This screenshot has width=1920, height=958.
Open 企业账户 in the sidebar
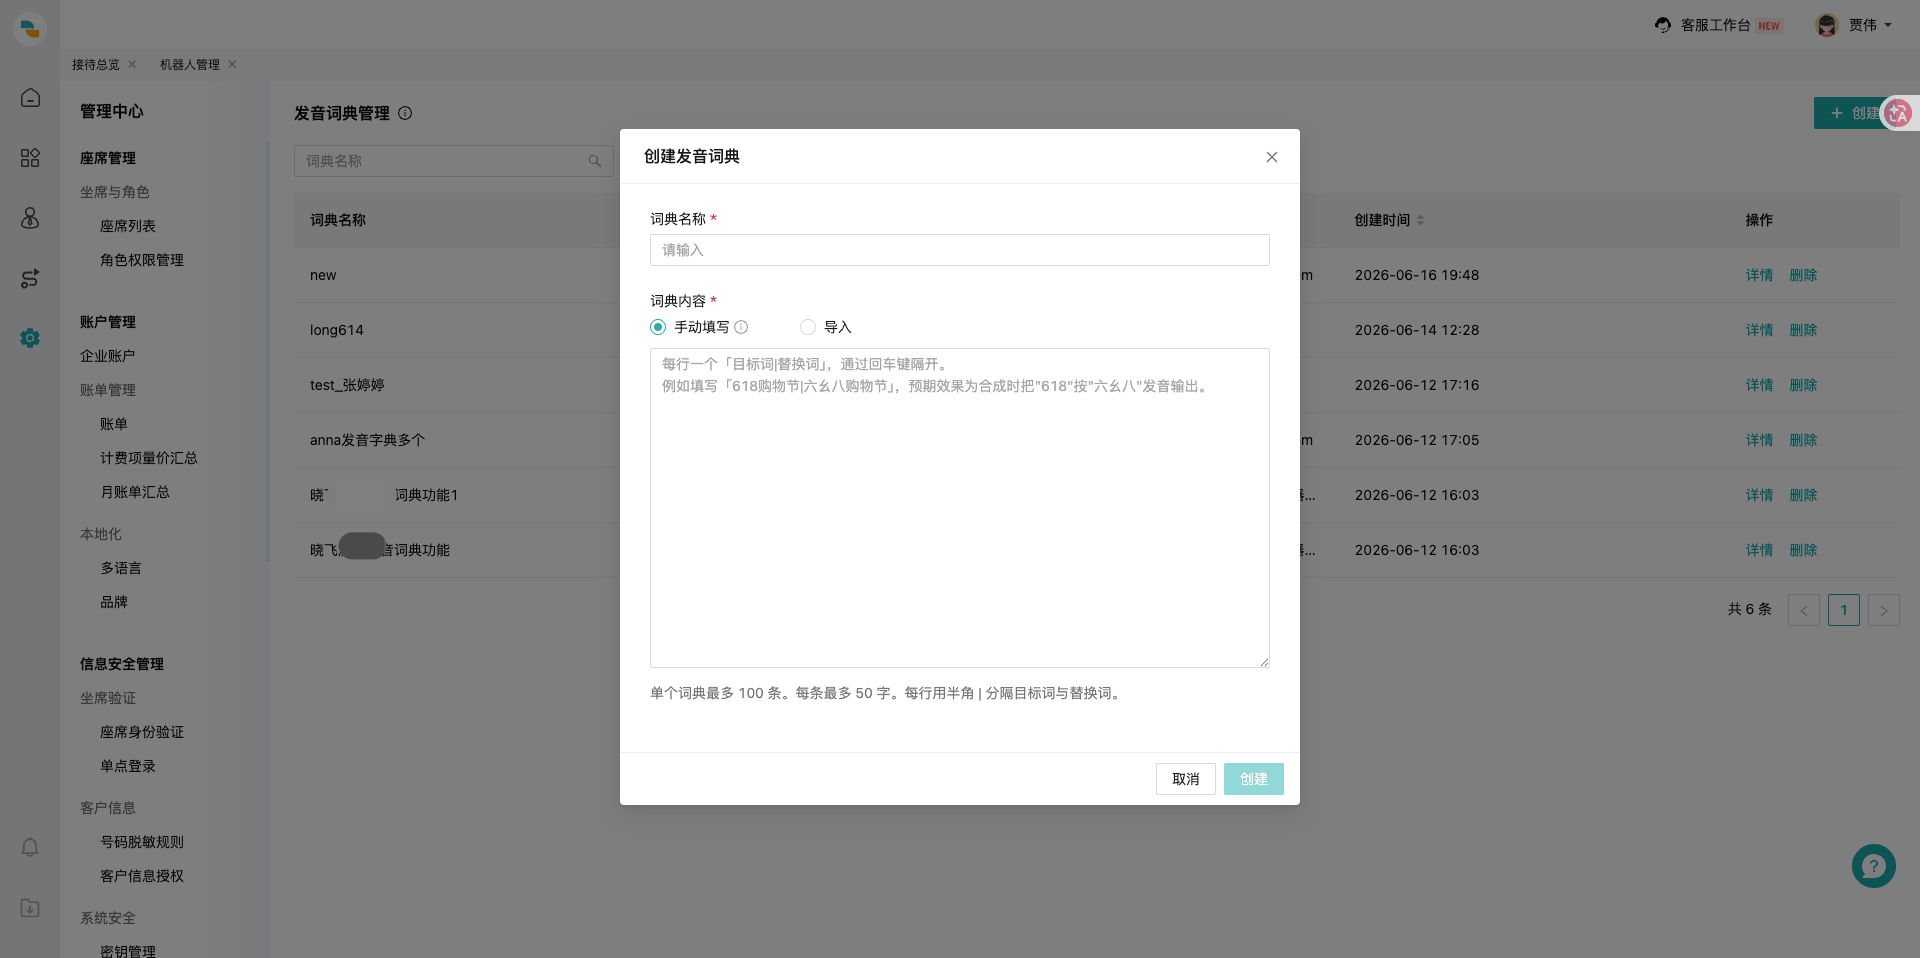[x=107, y=356]
